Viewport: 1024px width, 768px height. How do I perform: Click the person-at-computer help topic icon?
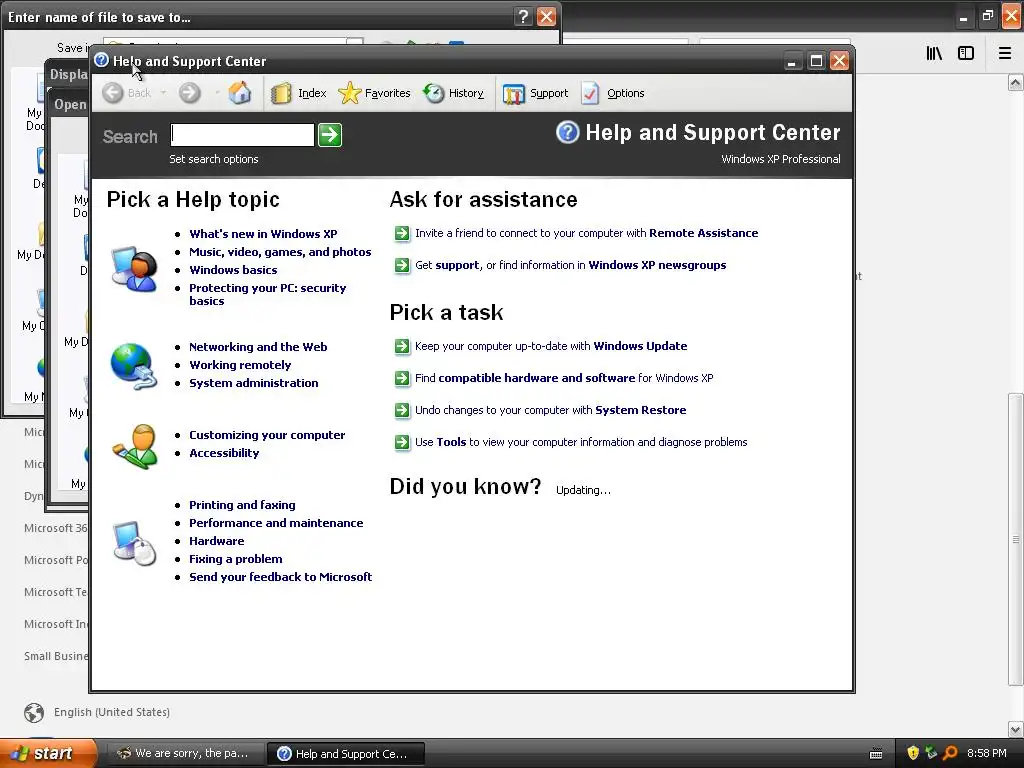(135, 268)
